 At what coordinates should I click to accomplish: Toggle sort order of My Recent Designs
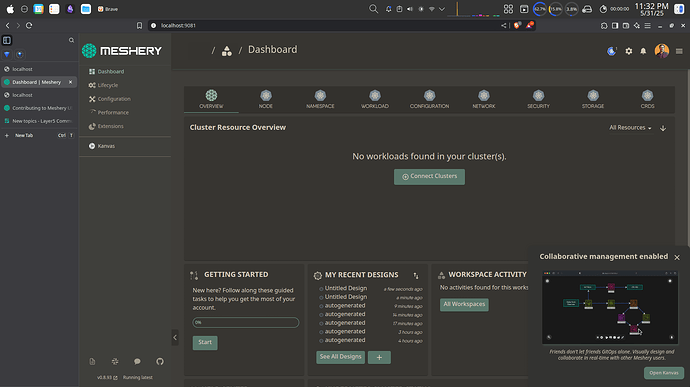coord(416,275)
